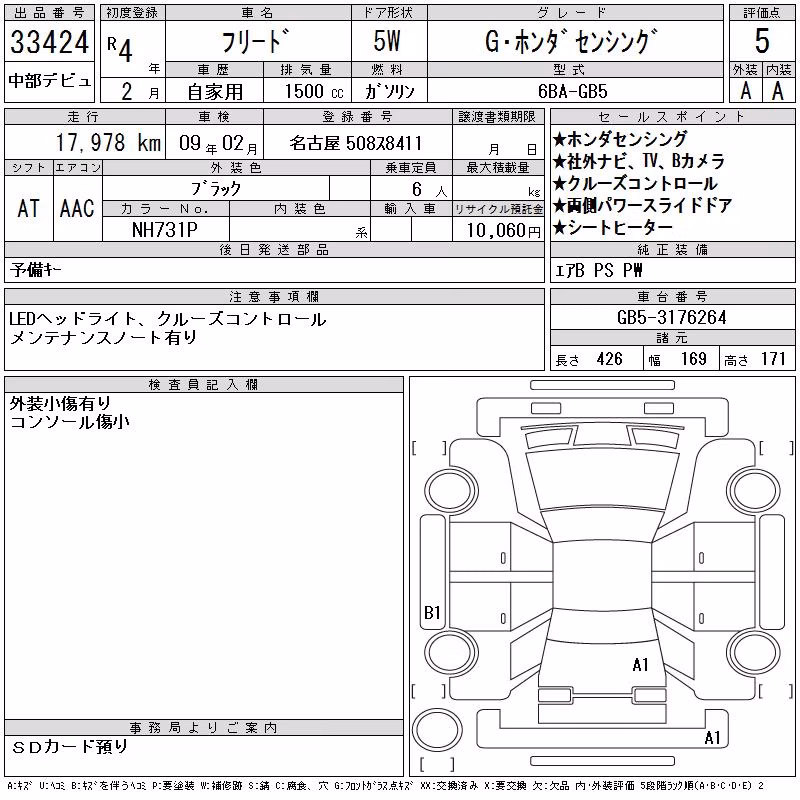This screenshot has width=800, height=800.
Task: Click exterior grade A under 外装
Action: [x=746, y=91]
